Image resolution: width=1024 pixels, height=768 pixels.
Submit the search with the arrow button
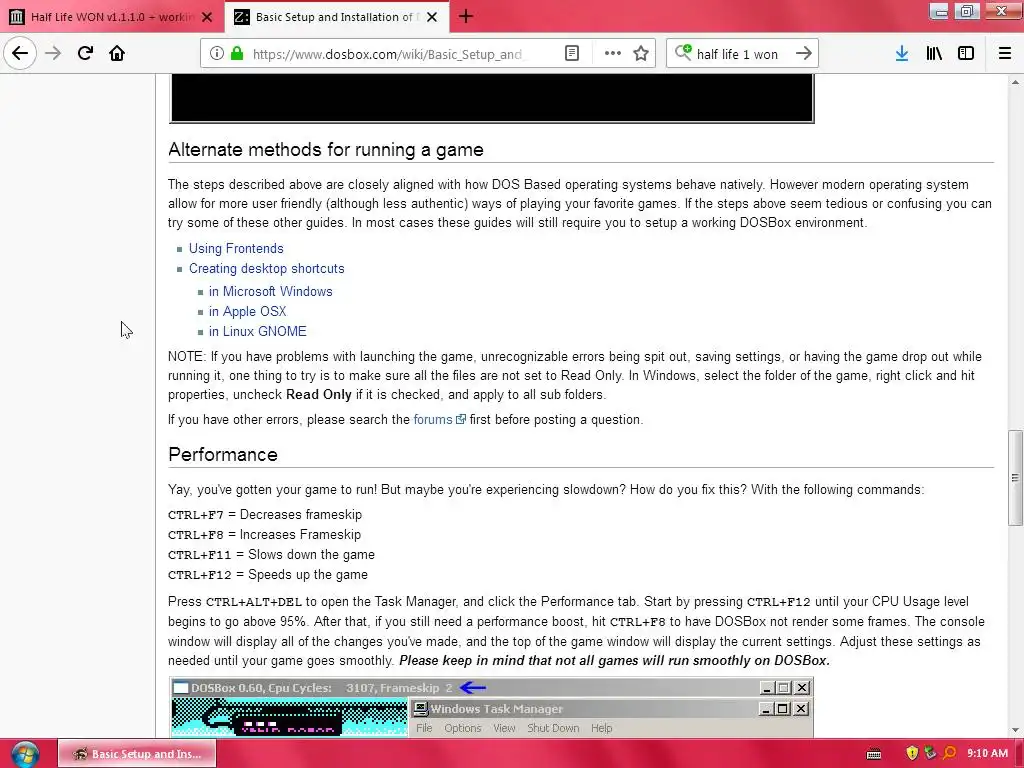point(804,54)
